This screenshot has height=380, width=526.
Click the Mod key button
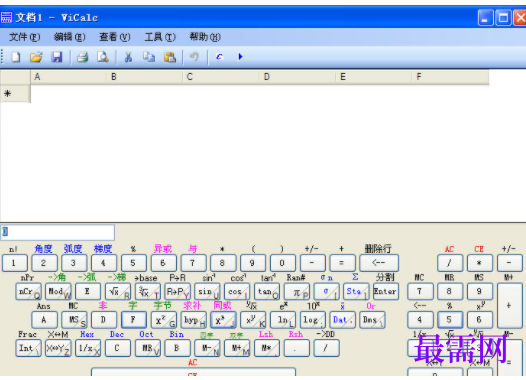coord(58,291)
